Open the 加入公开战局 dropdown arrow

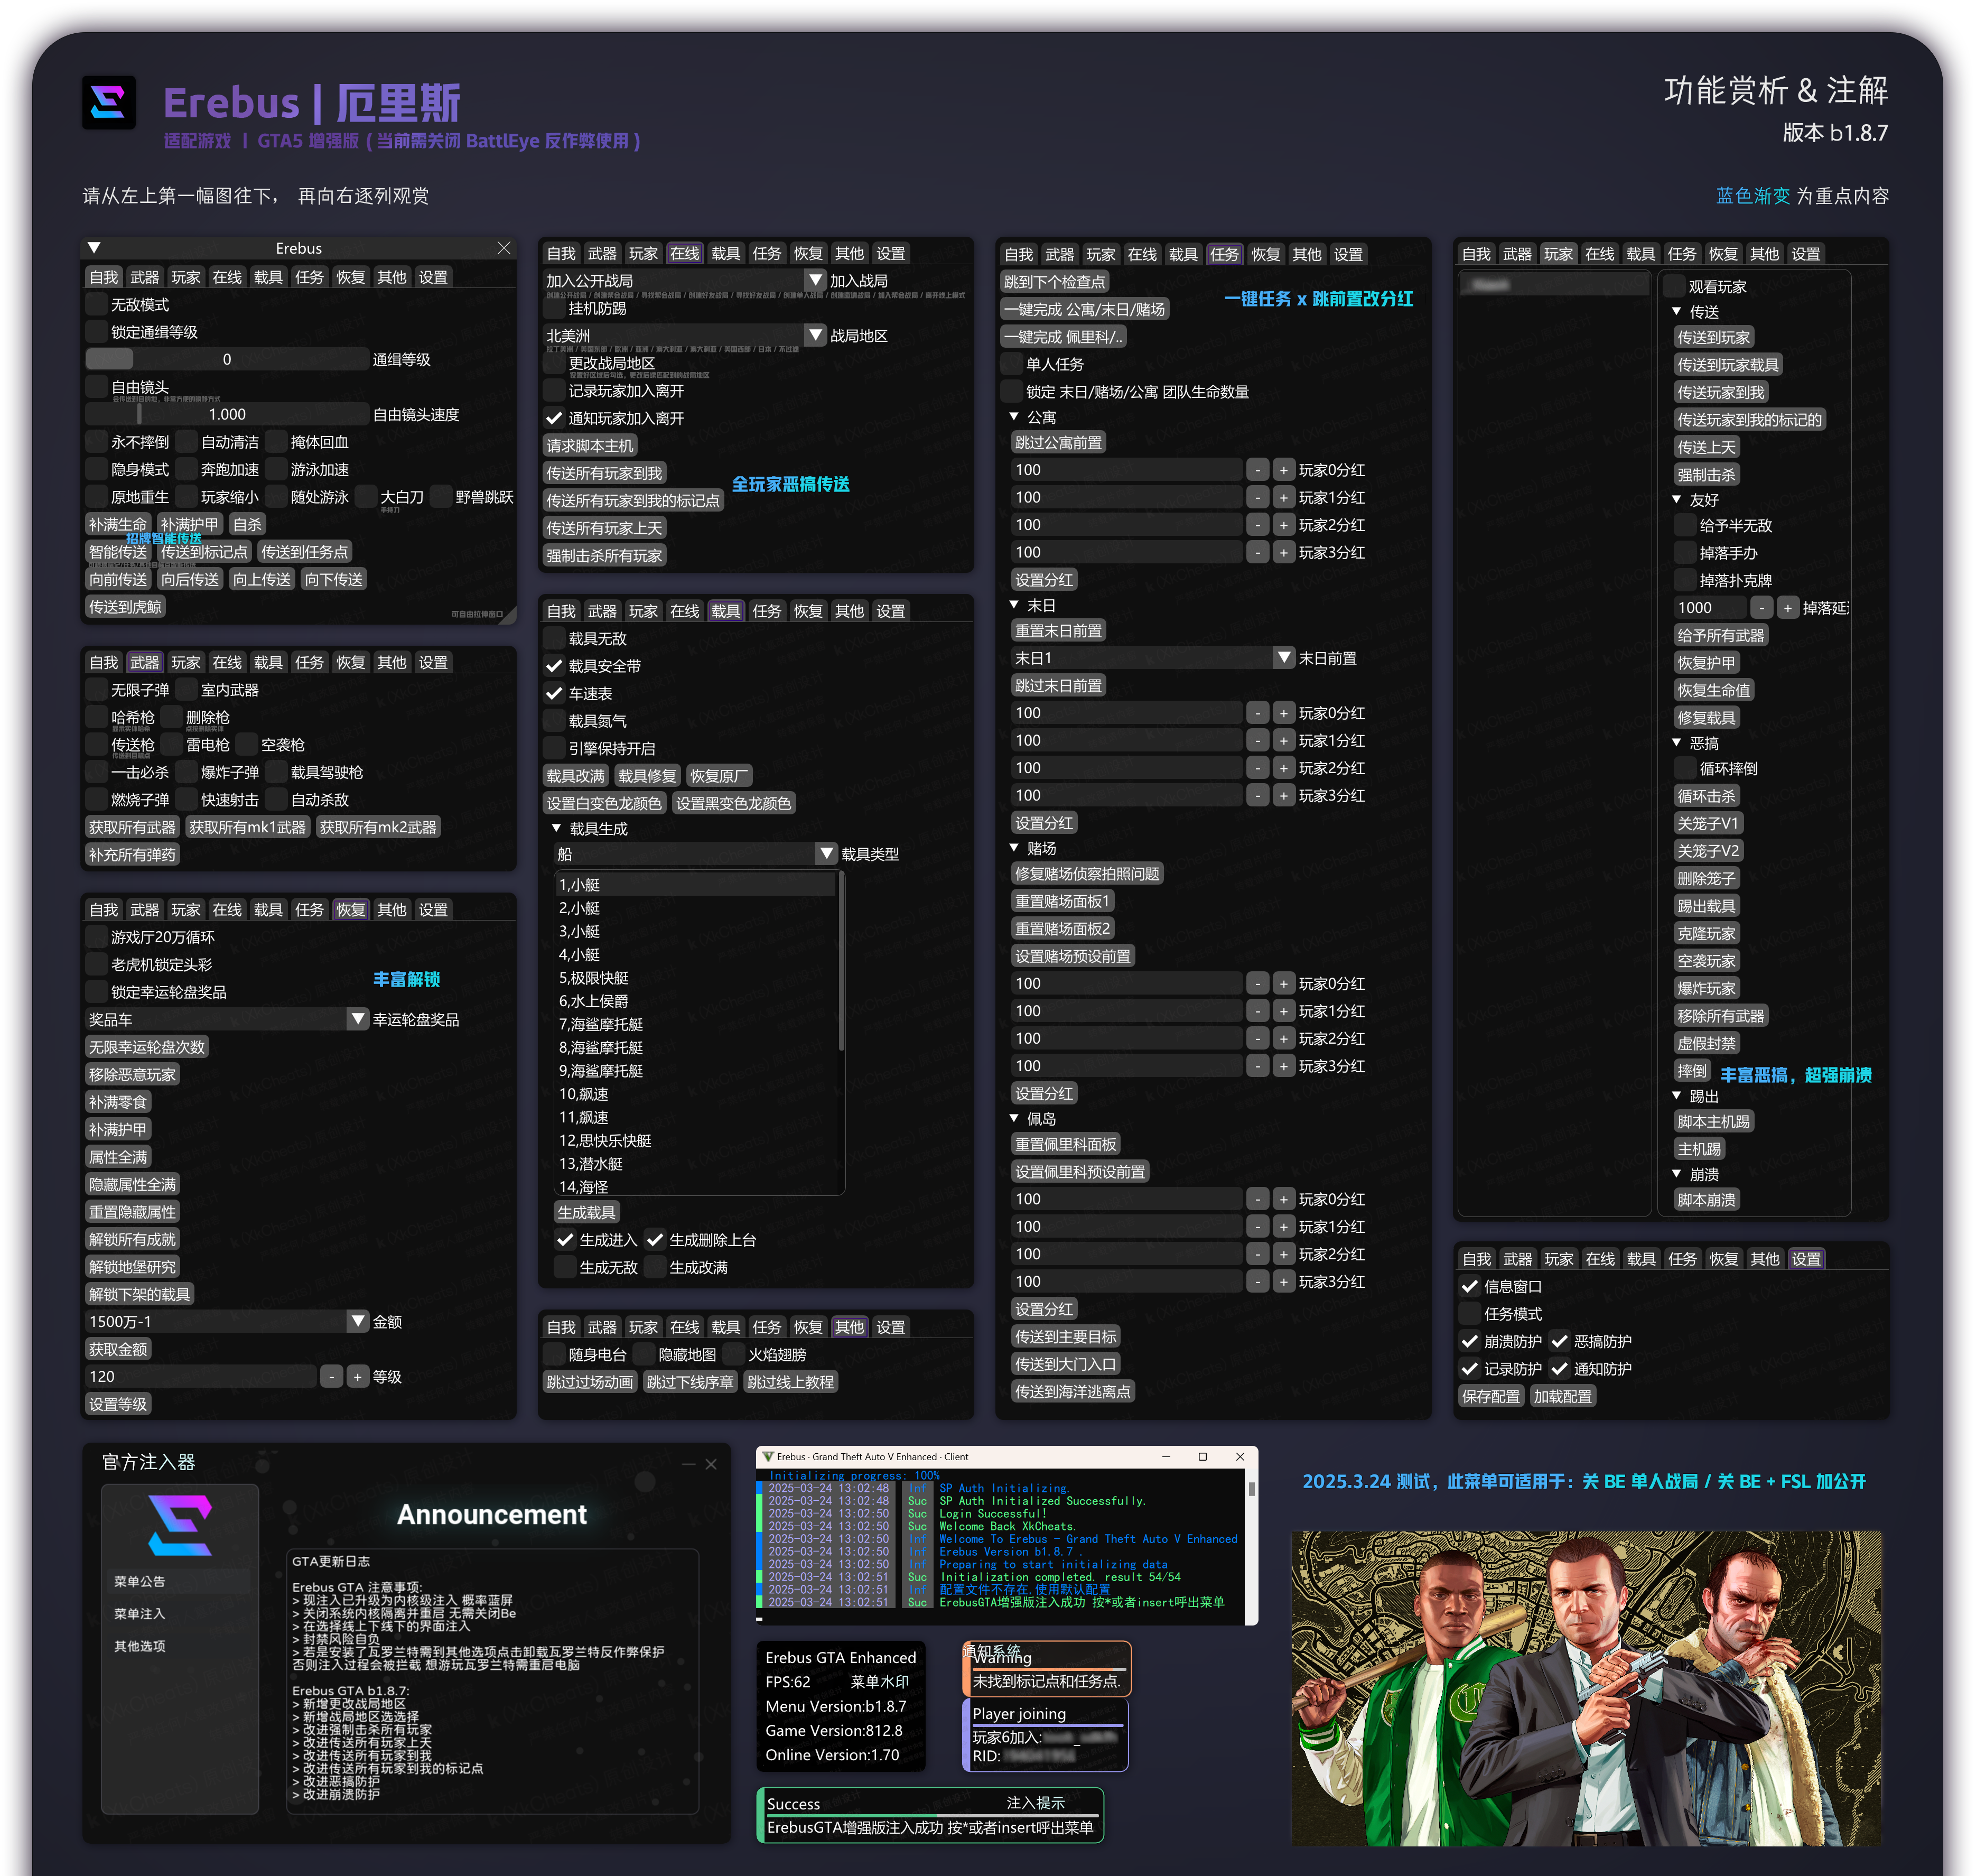click(x=815, y=281)
